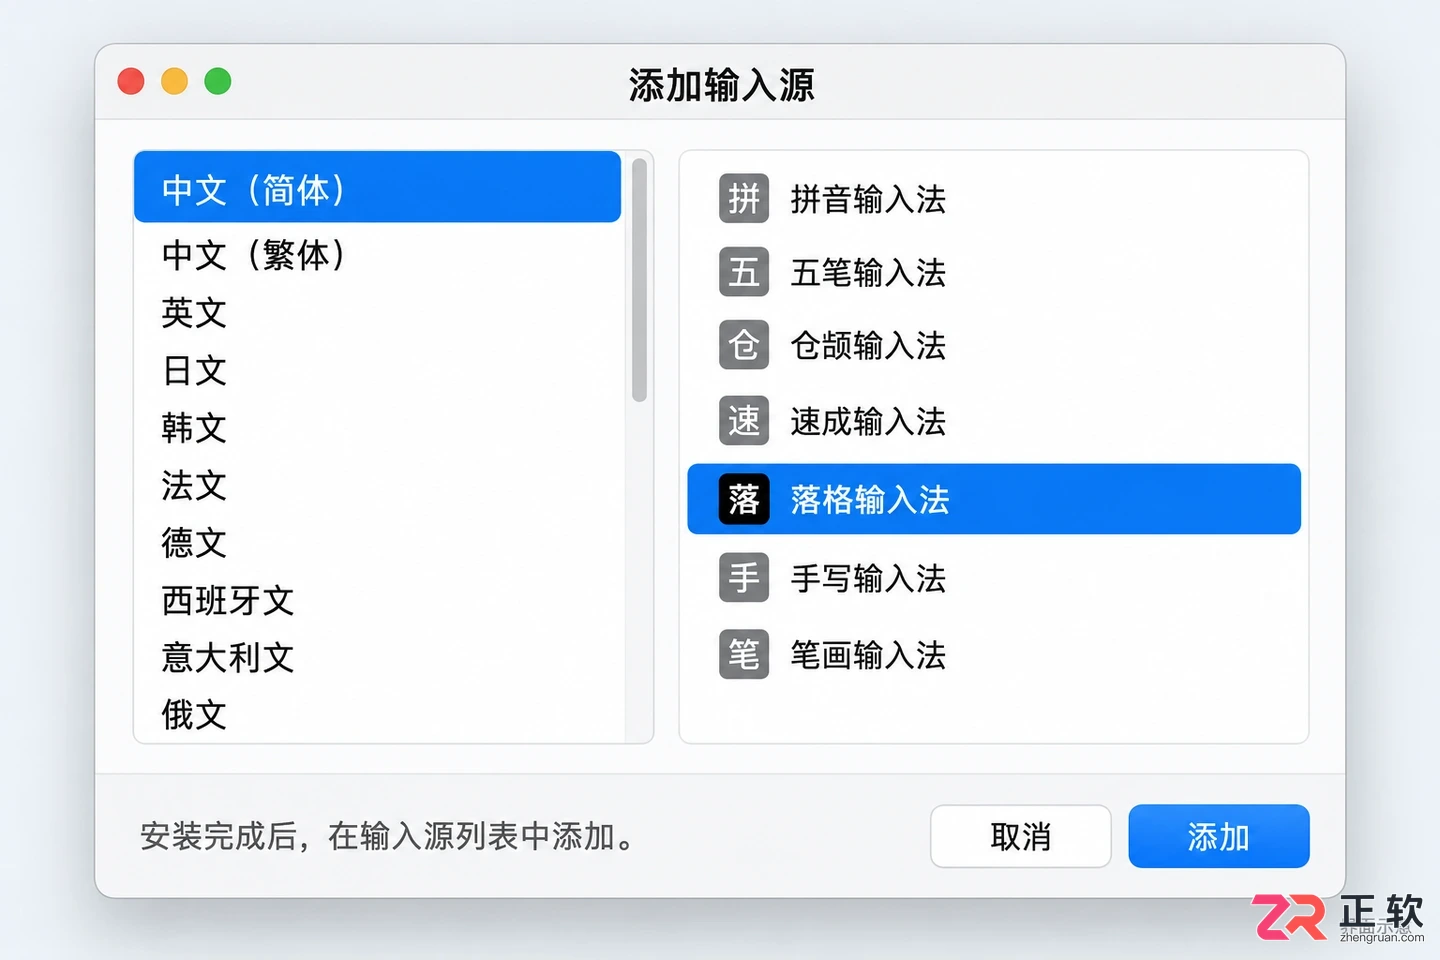Click the 五 icon for 五笔输入法

pos(744,272)
